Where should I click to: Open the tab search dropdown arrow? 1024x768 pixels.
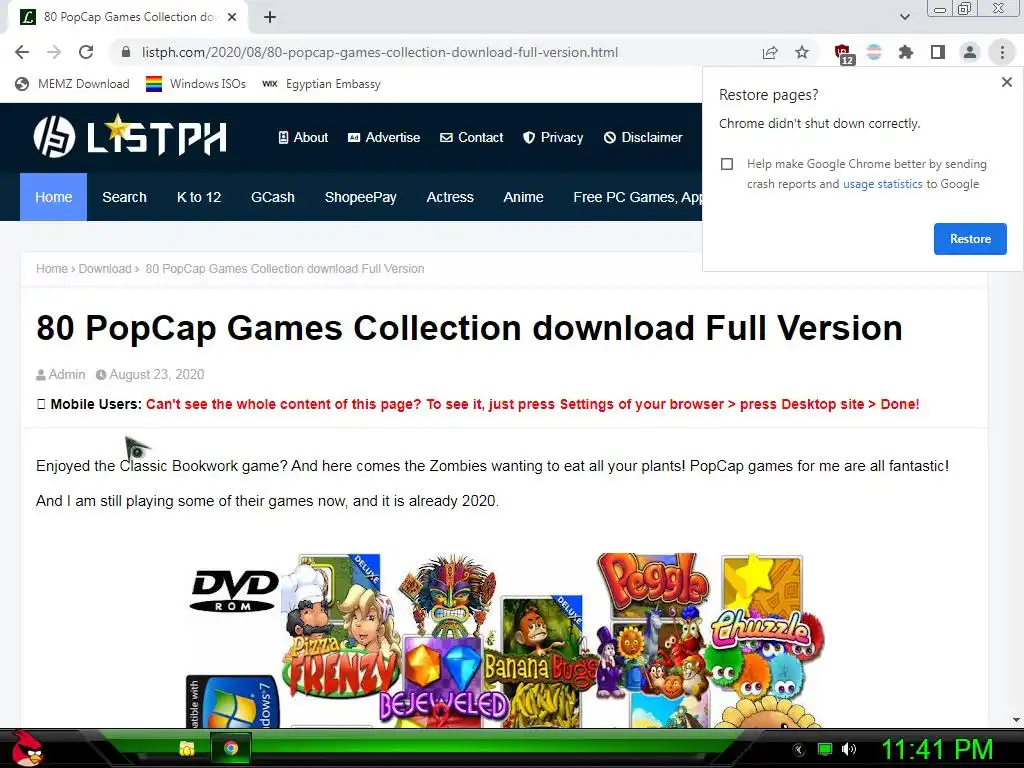coord(904,17)
